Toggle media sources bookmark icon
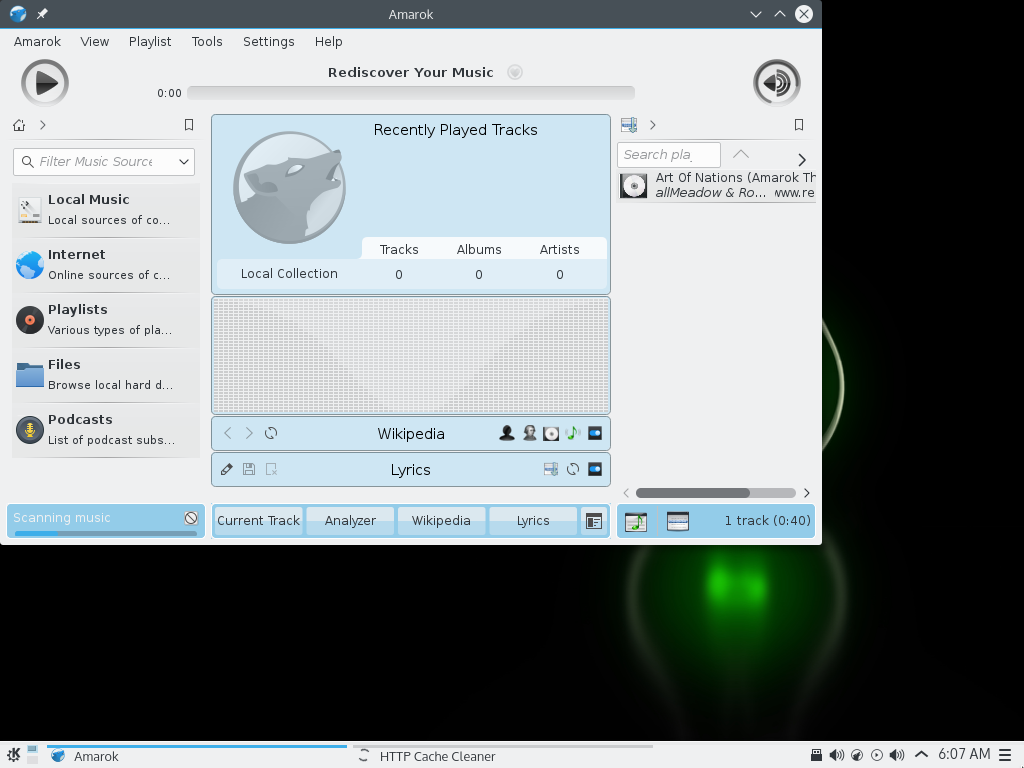Screen dimensions: 1024x768 (x=189, y=125)
